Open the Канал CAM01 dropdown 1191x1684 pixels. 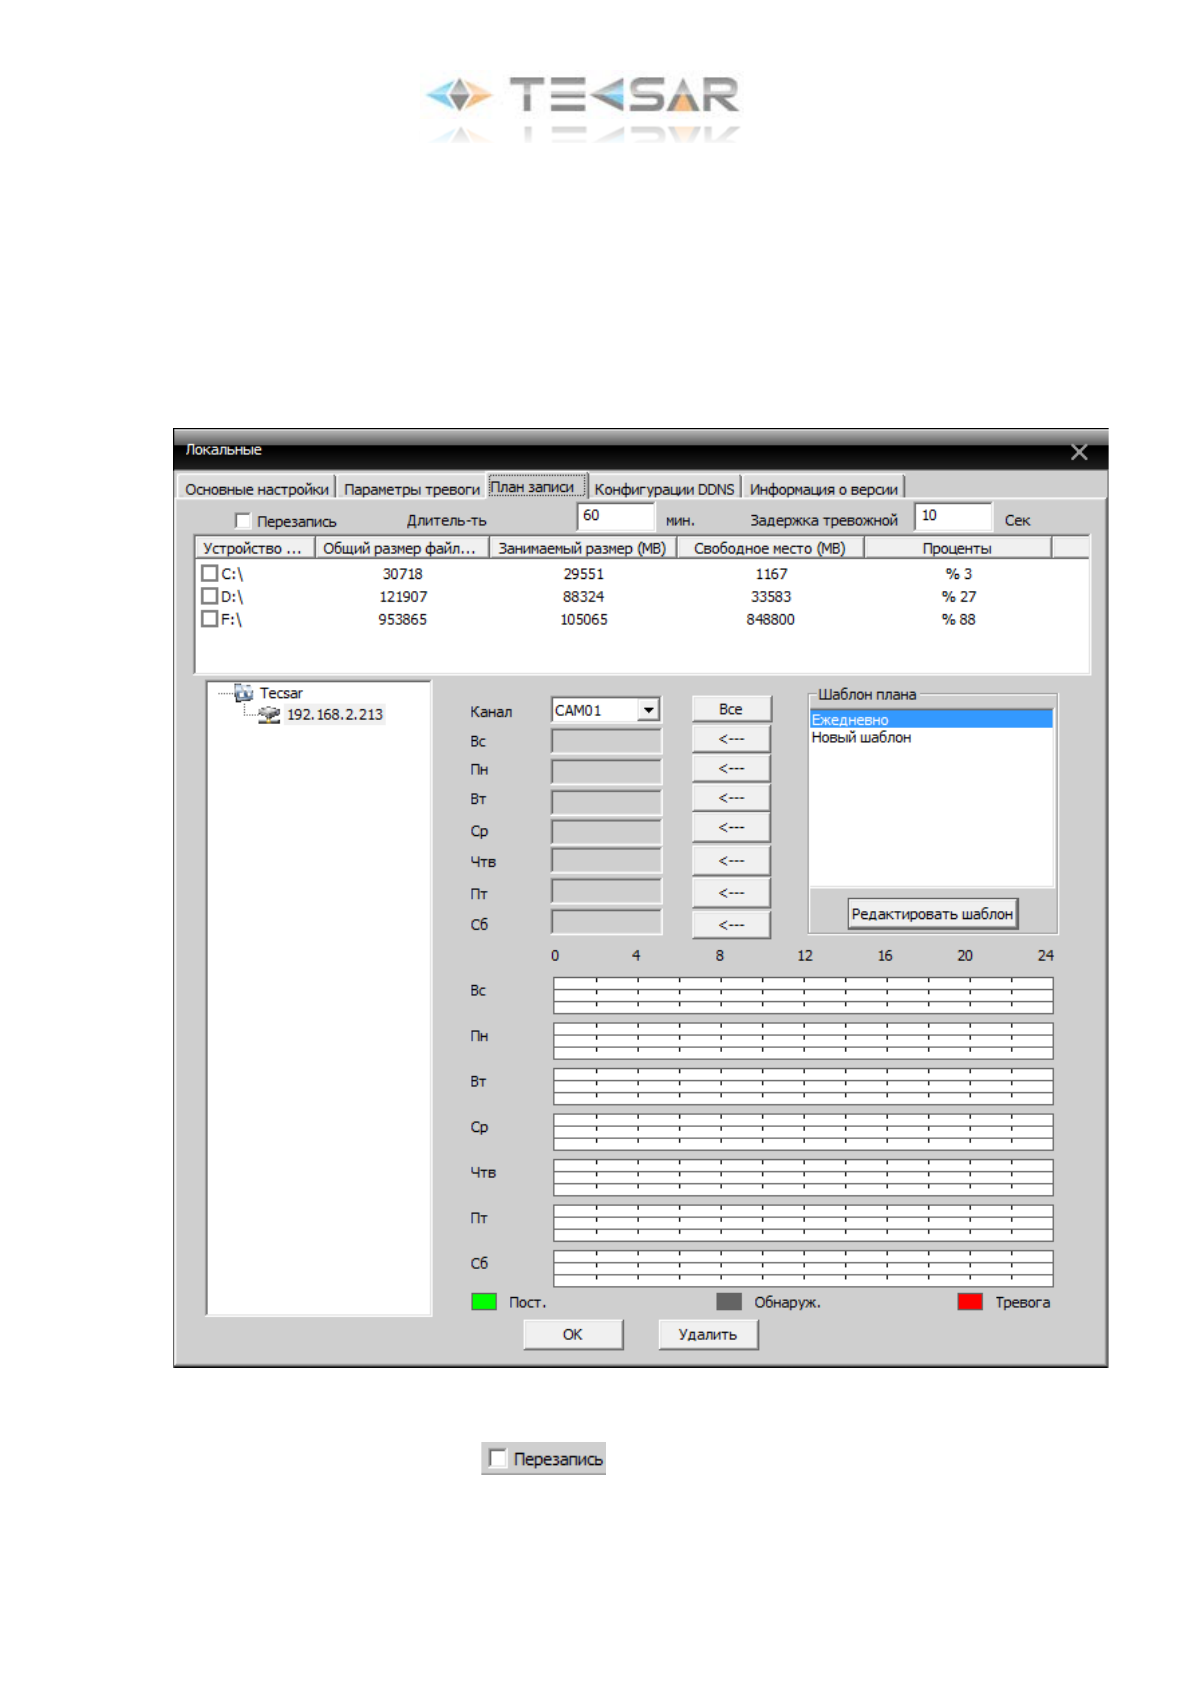coord(648,710)
